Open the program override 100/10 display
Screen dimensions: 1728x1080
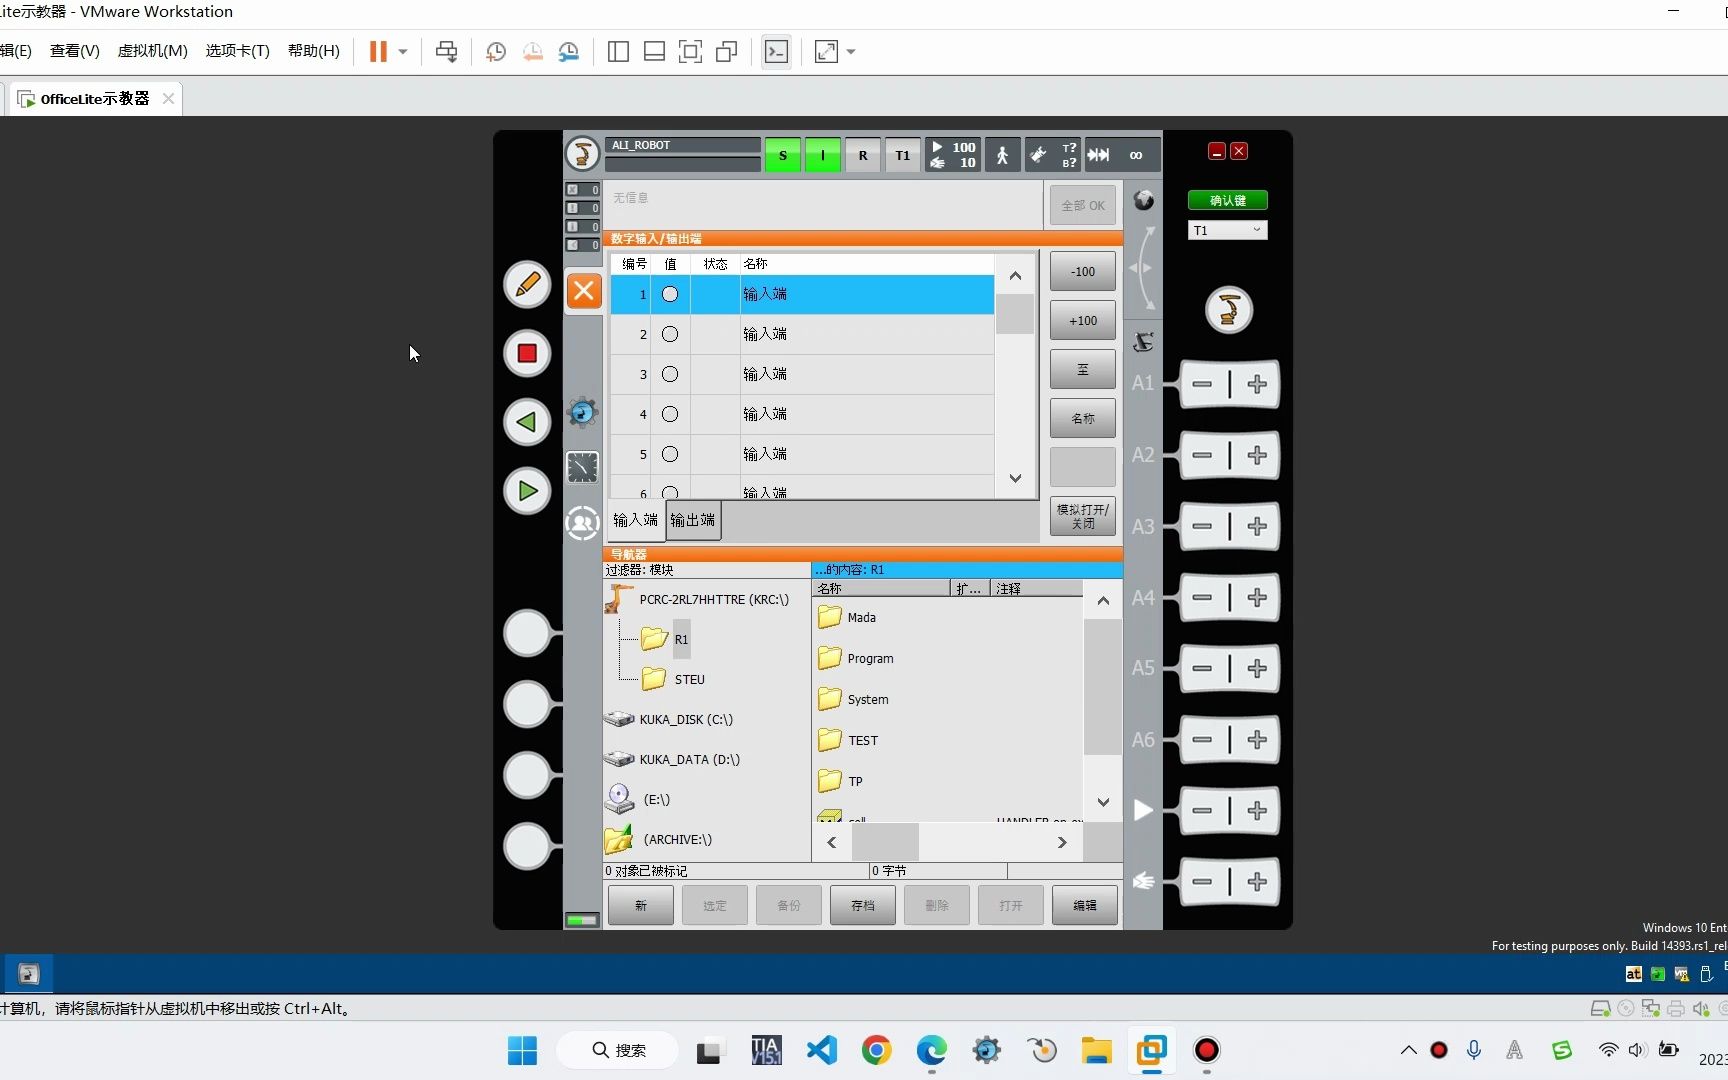953,155
